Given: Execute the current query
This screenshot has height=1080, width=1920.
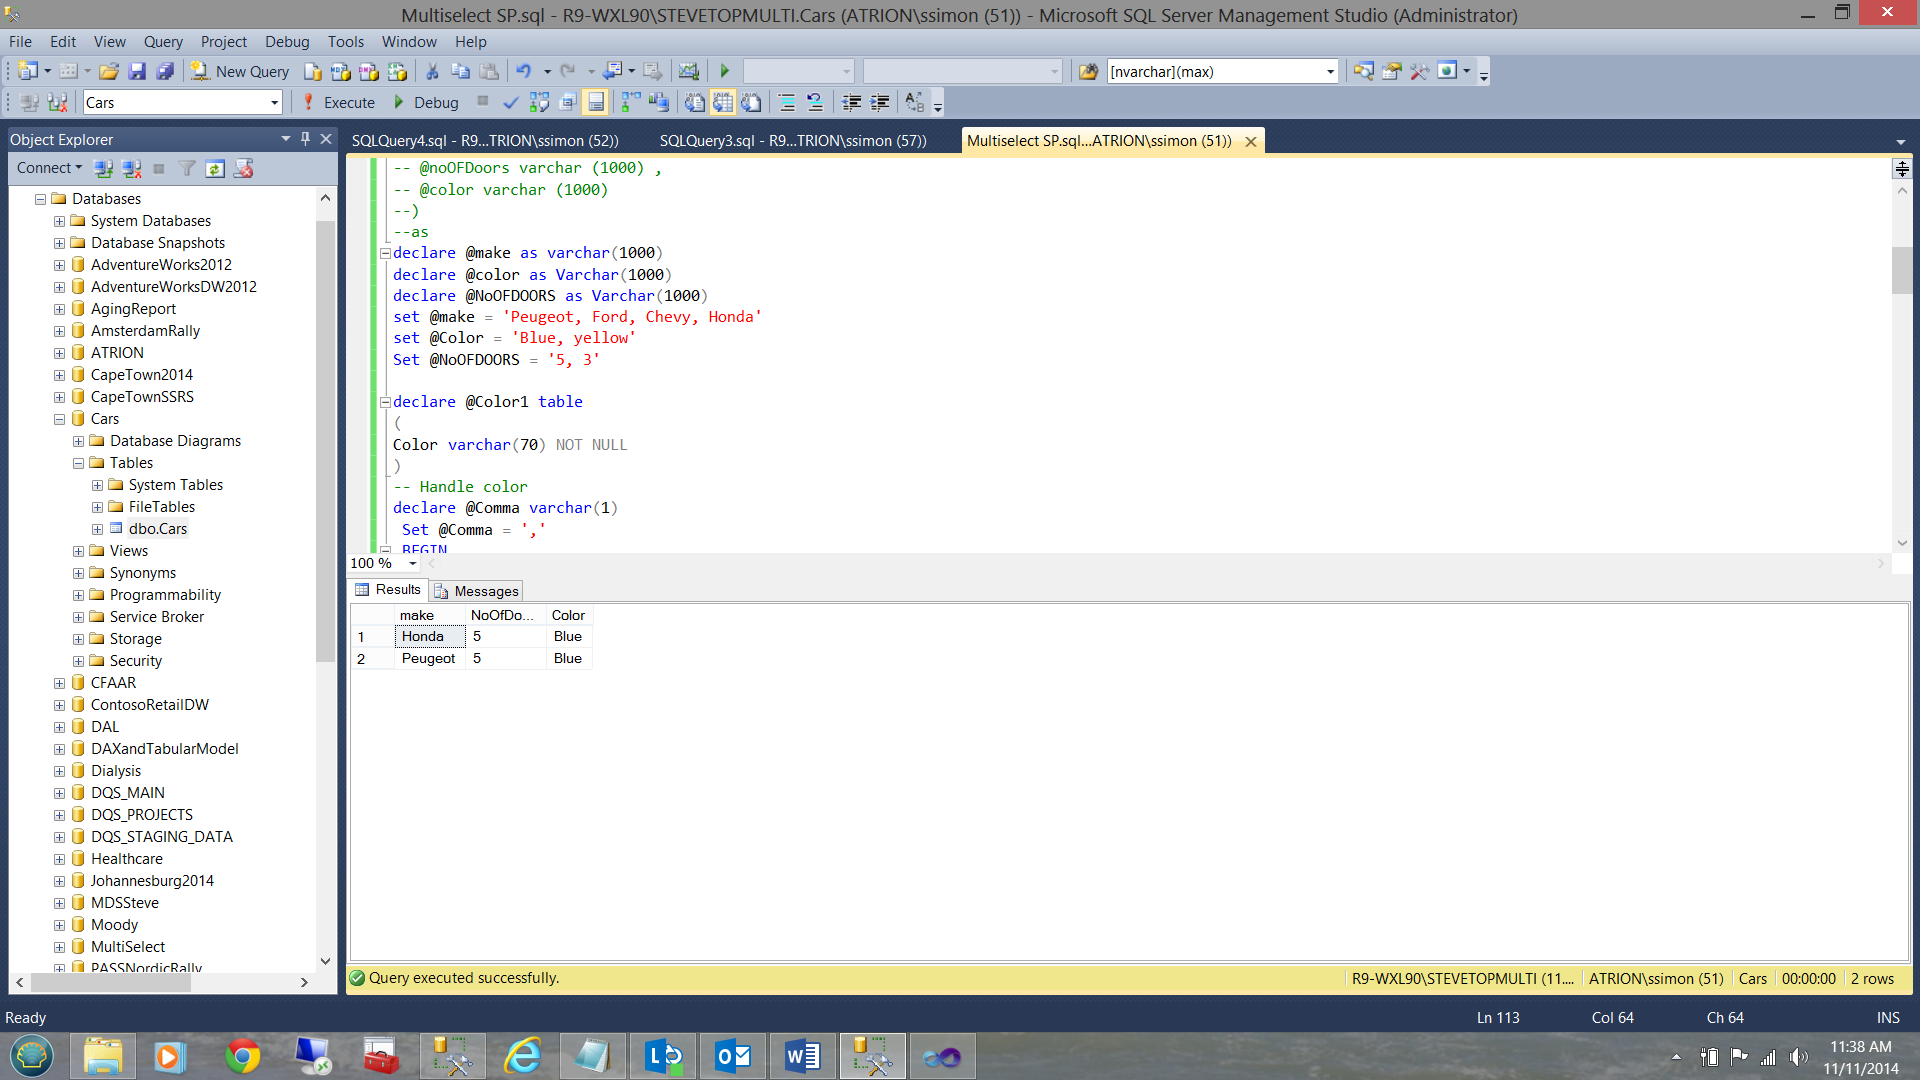Looking at the screenshot, I should [x=338, y=102].
